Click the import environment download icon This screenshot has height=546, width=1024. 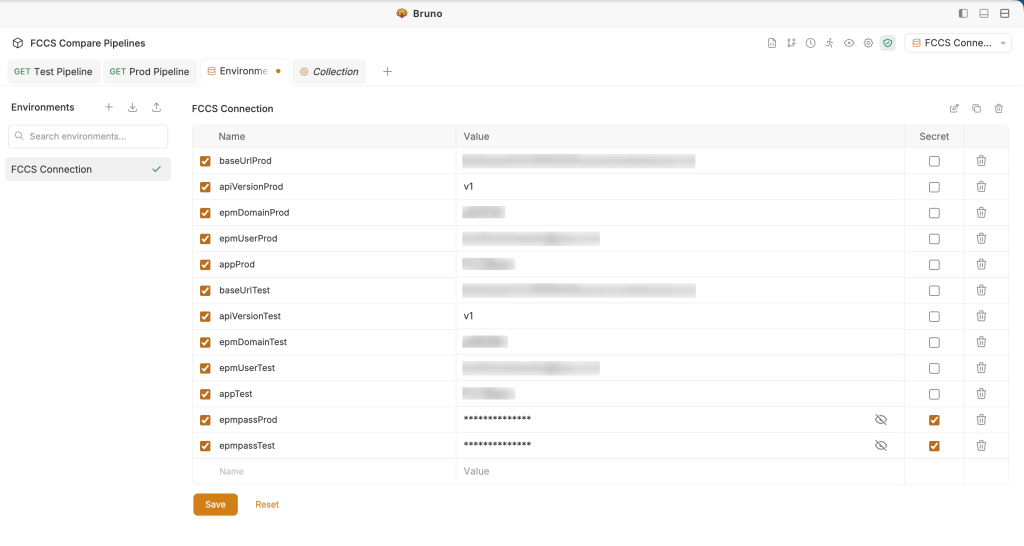(133, 107)
